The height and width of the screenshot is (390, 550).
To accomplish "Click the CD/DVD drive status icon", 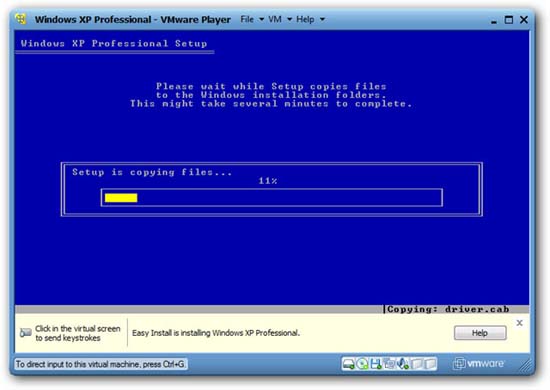I will point(362,364).
